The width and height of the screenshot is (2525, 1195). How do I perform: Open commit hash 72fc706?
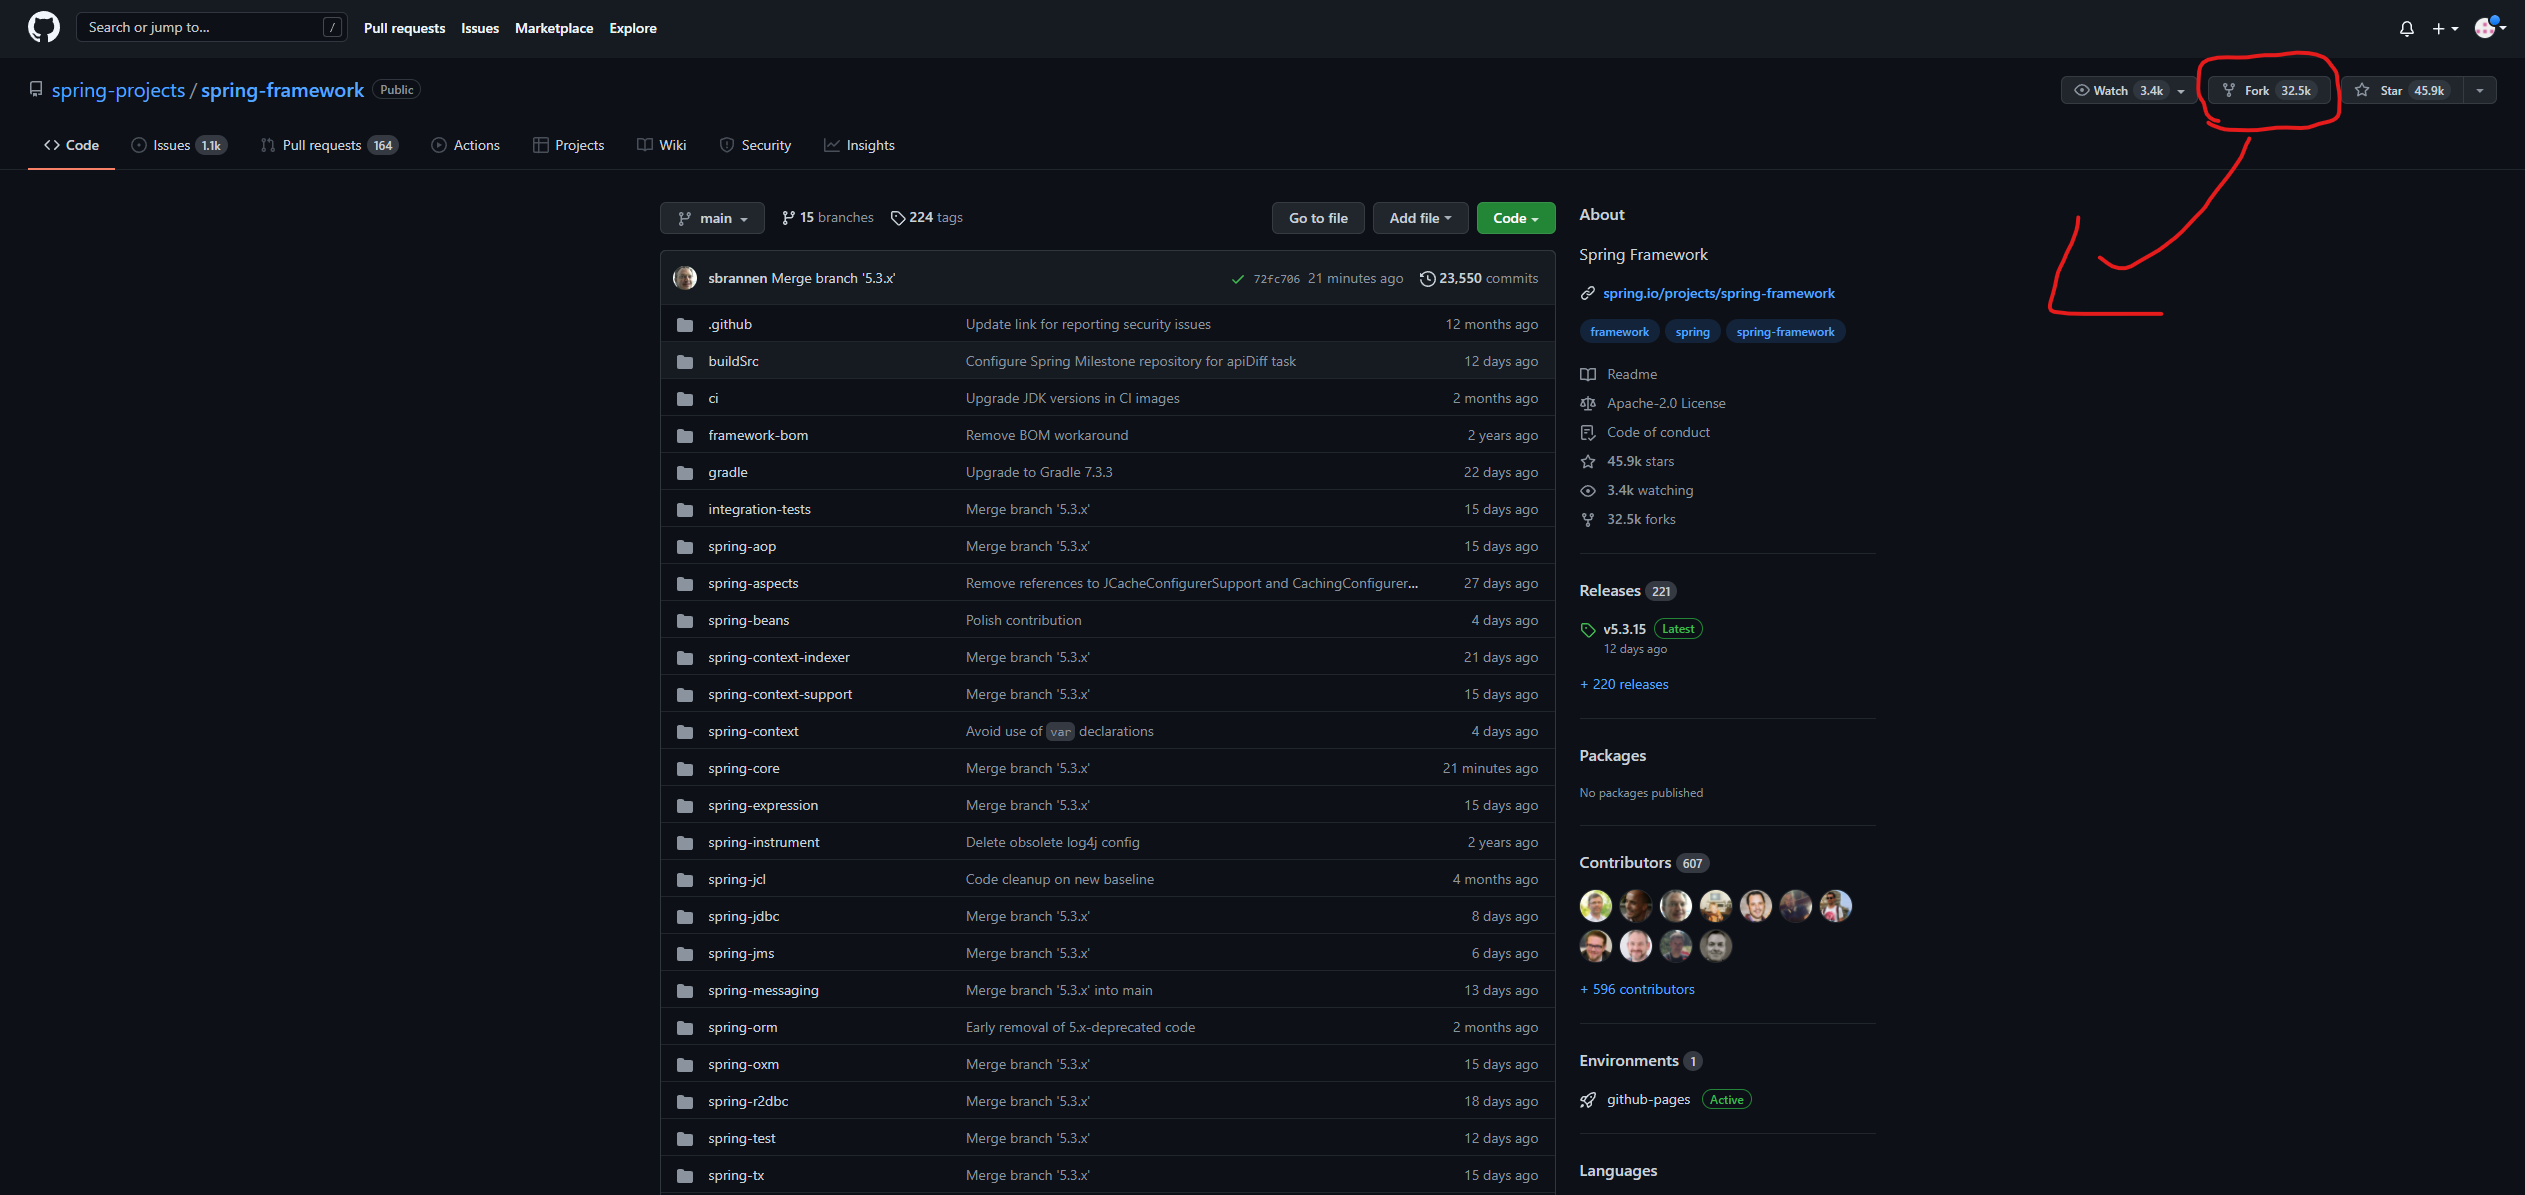pos(1276,279)
